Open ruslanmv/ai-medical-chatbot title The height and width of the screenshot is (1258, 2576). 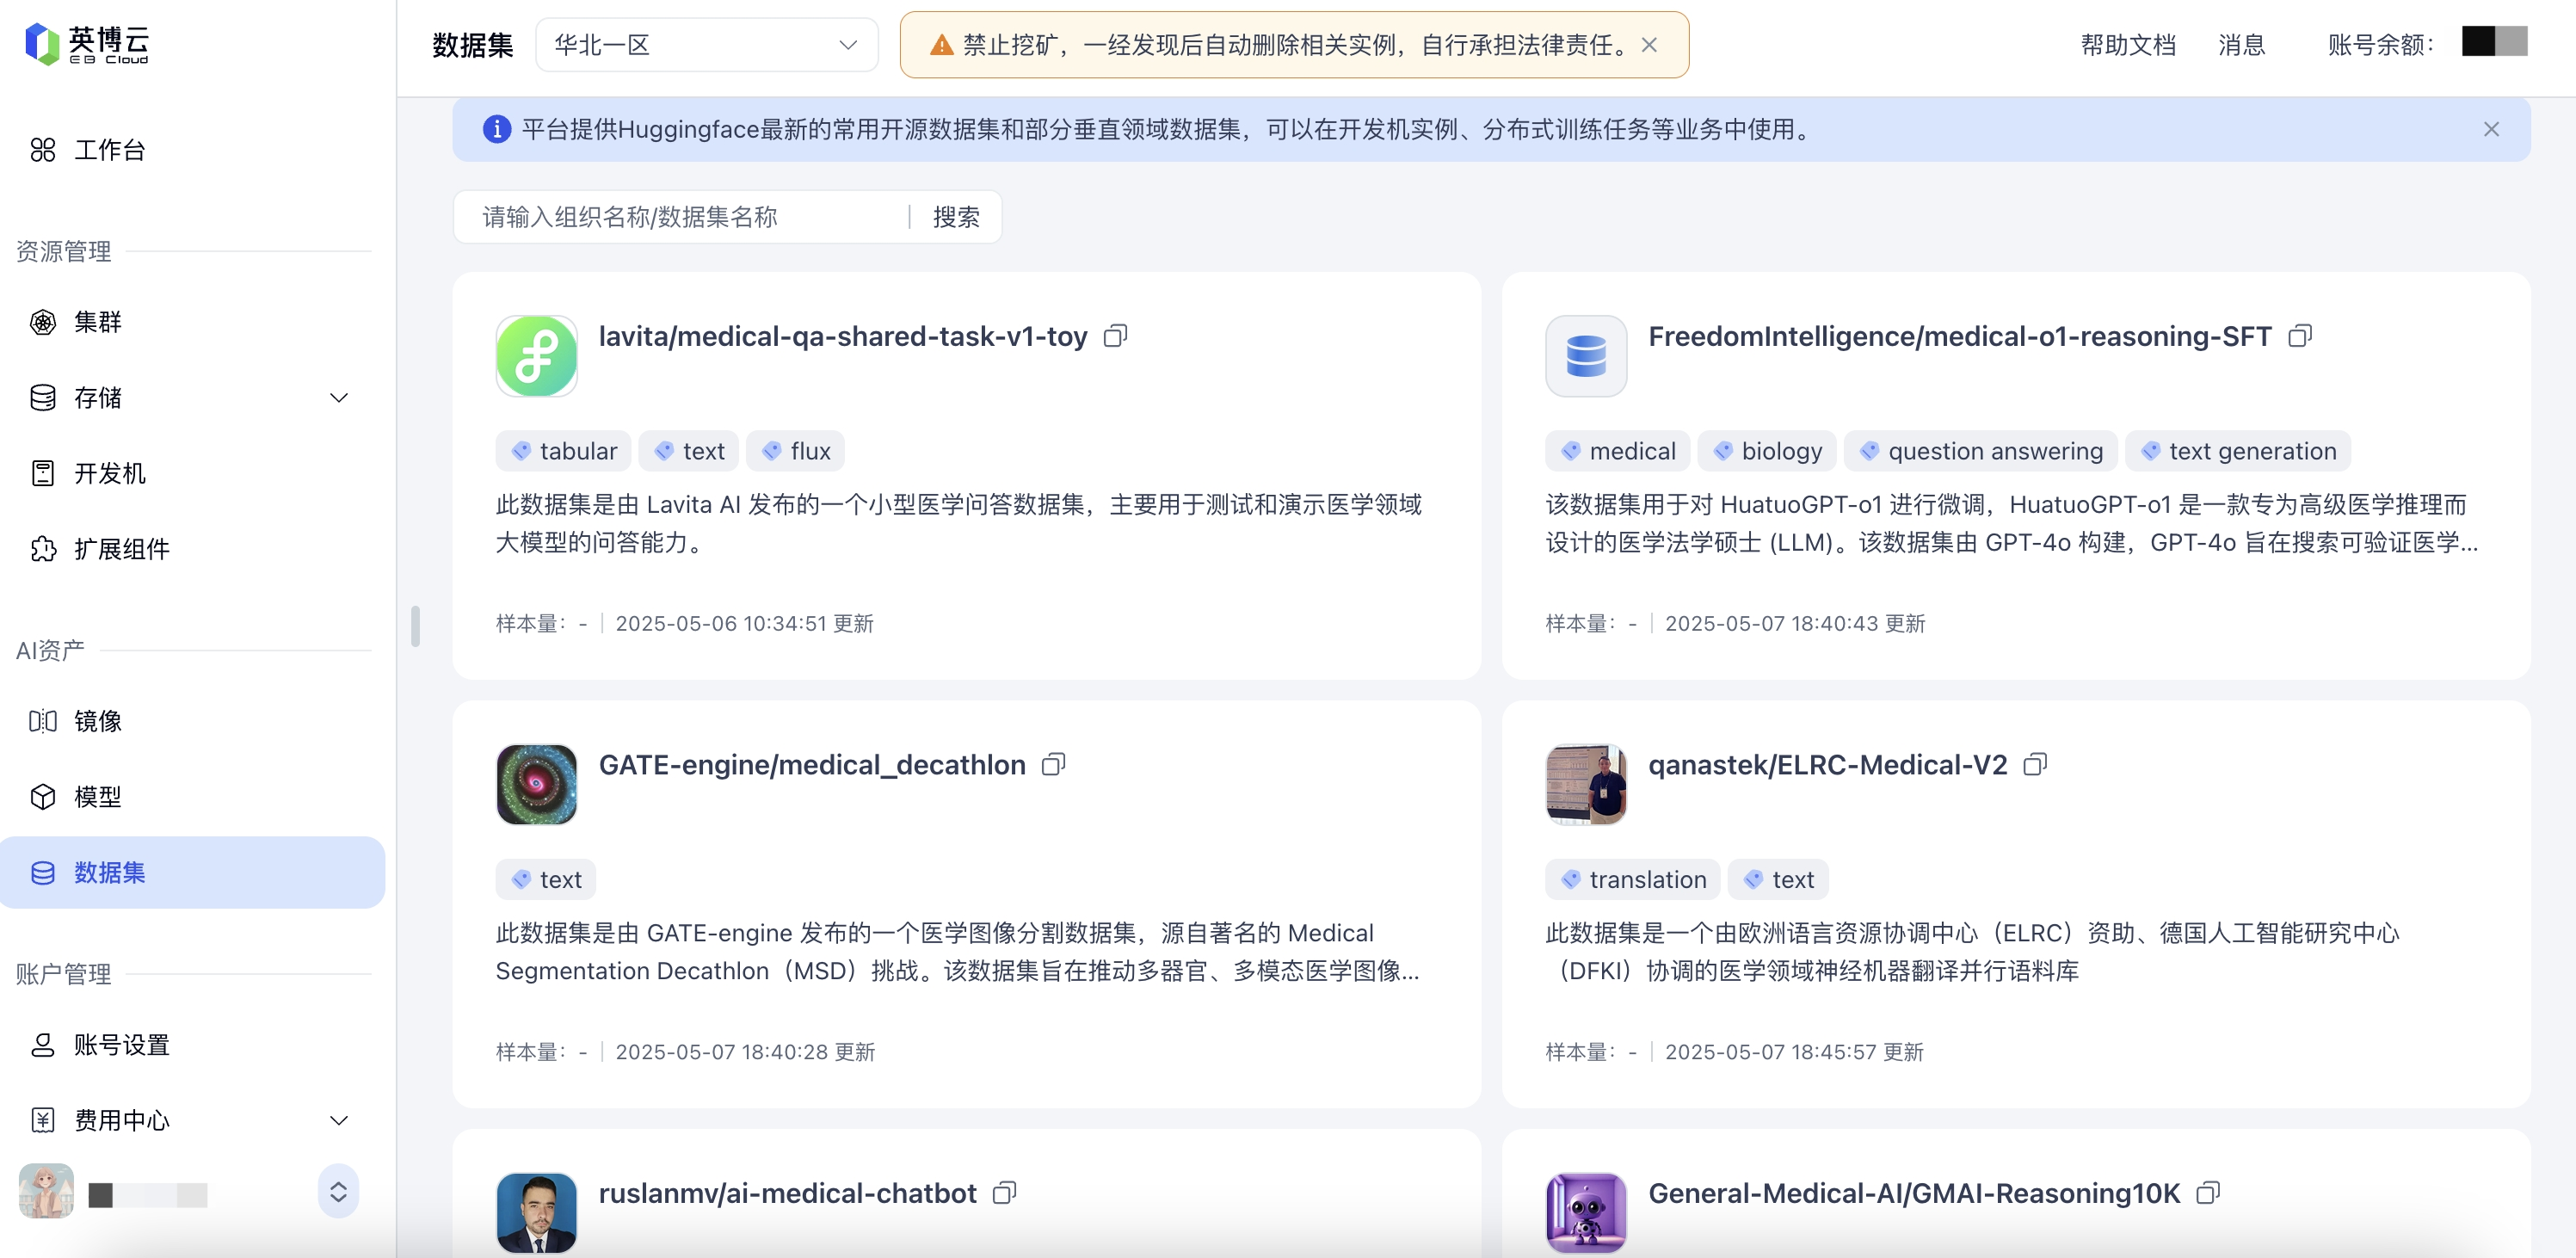click(x=787, y=1193)
